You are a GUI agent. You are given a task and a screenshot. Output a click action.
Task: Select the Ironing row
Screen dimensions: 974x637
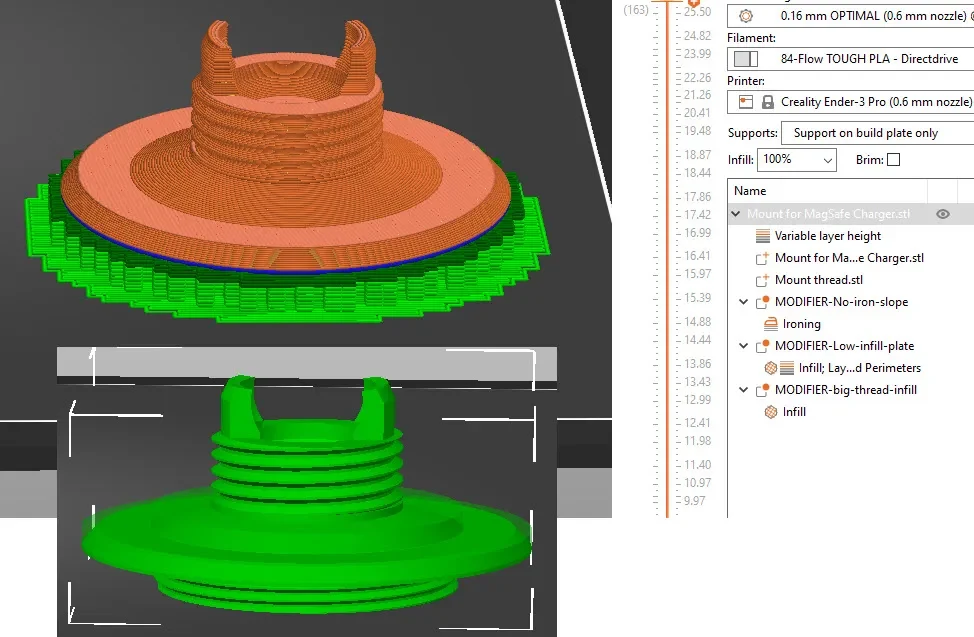coord(850,324)
